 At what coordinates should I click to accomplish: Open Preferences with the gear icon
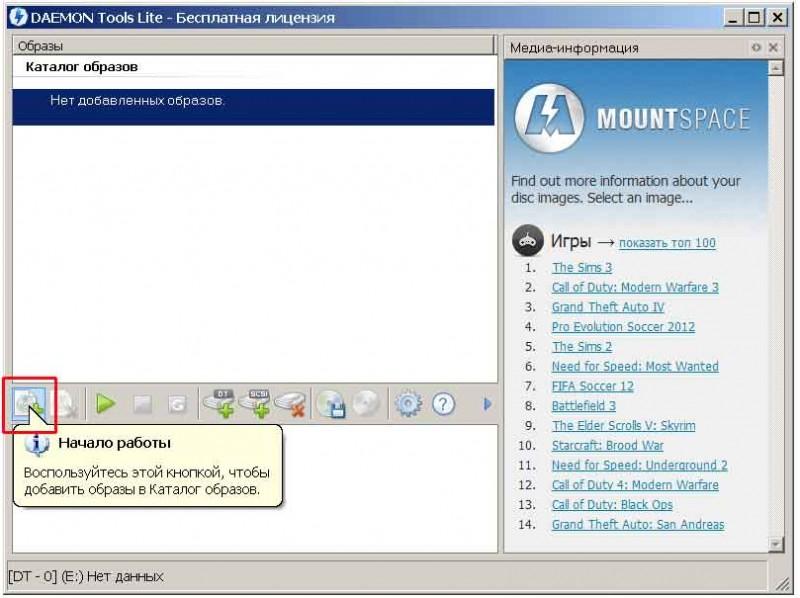click(408, 404)
